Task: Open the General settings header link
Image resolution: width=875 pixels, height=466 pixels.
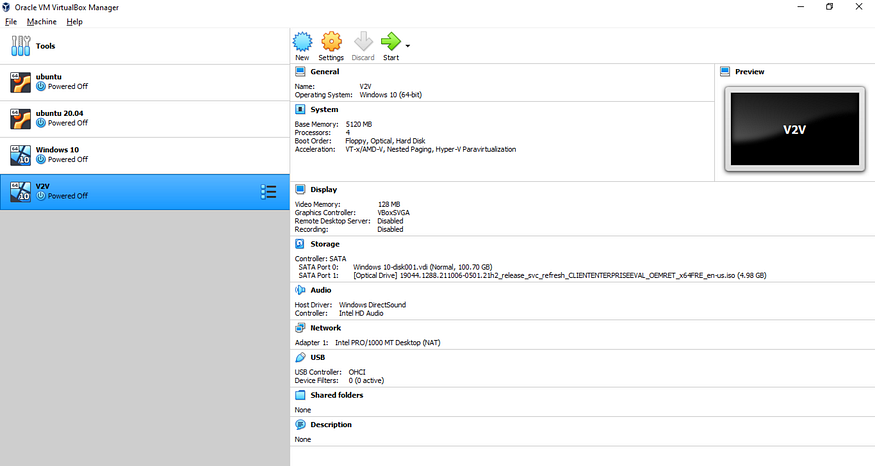Action: [325, 71]
